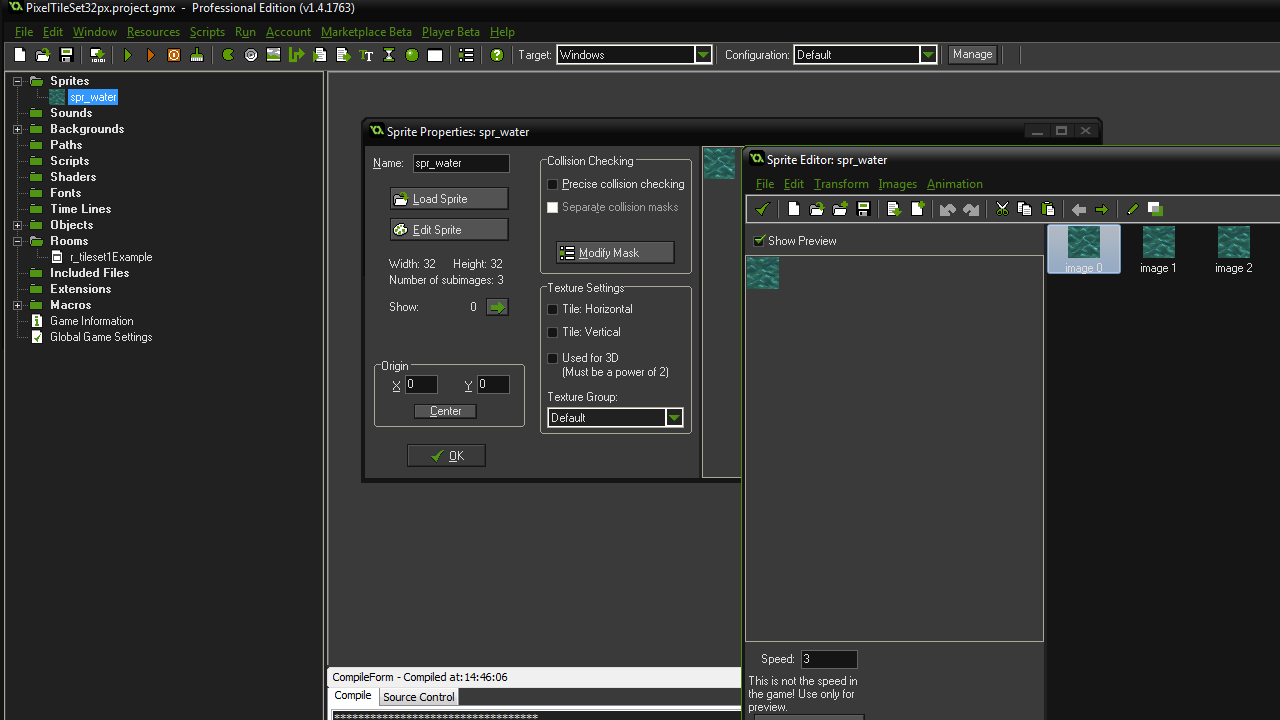Create a new timeline using the hourglass icon
The image size is (1280, 720).
click(x=388, y=55)
